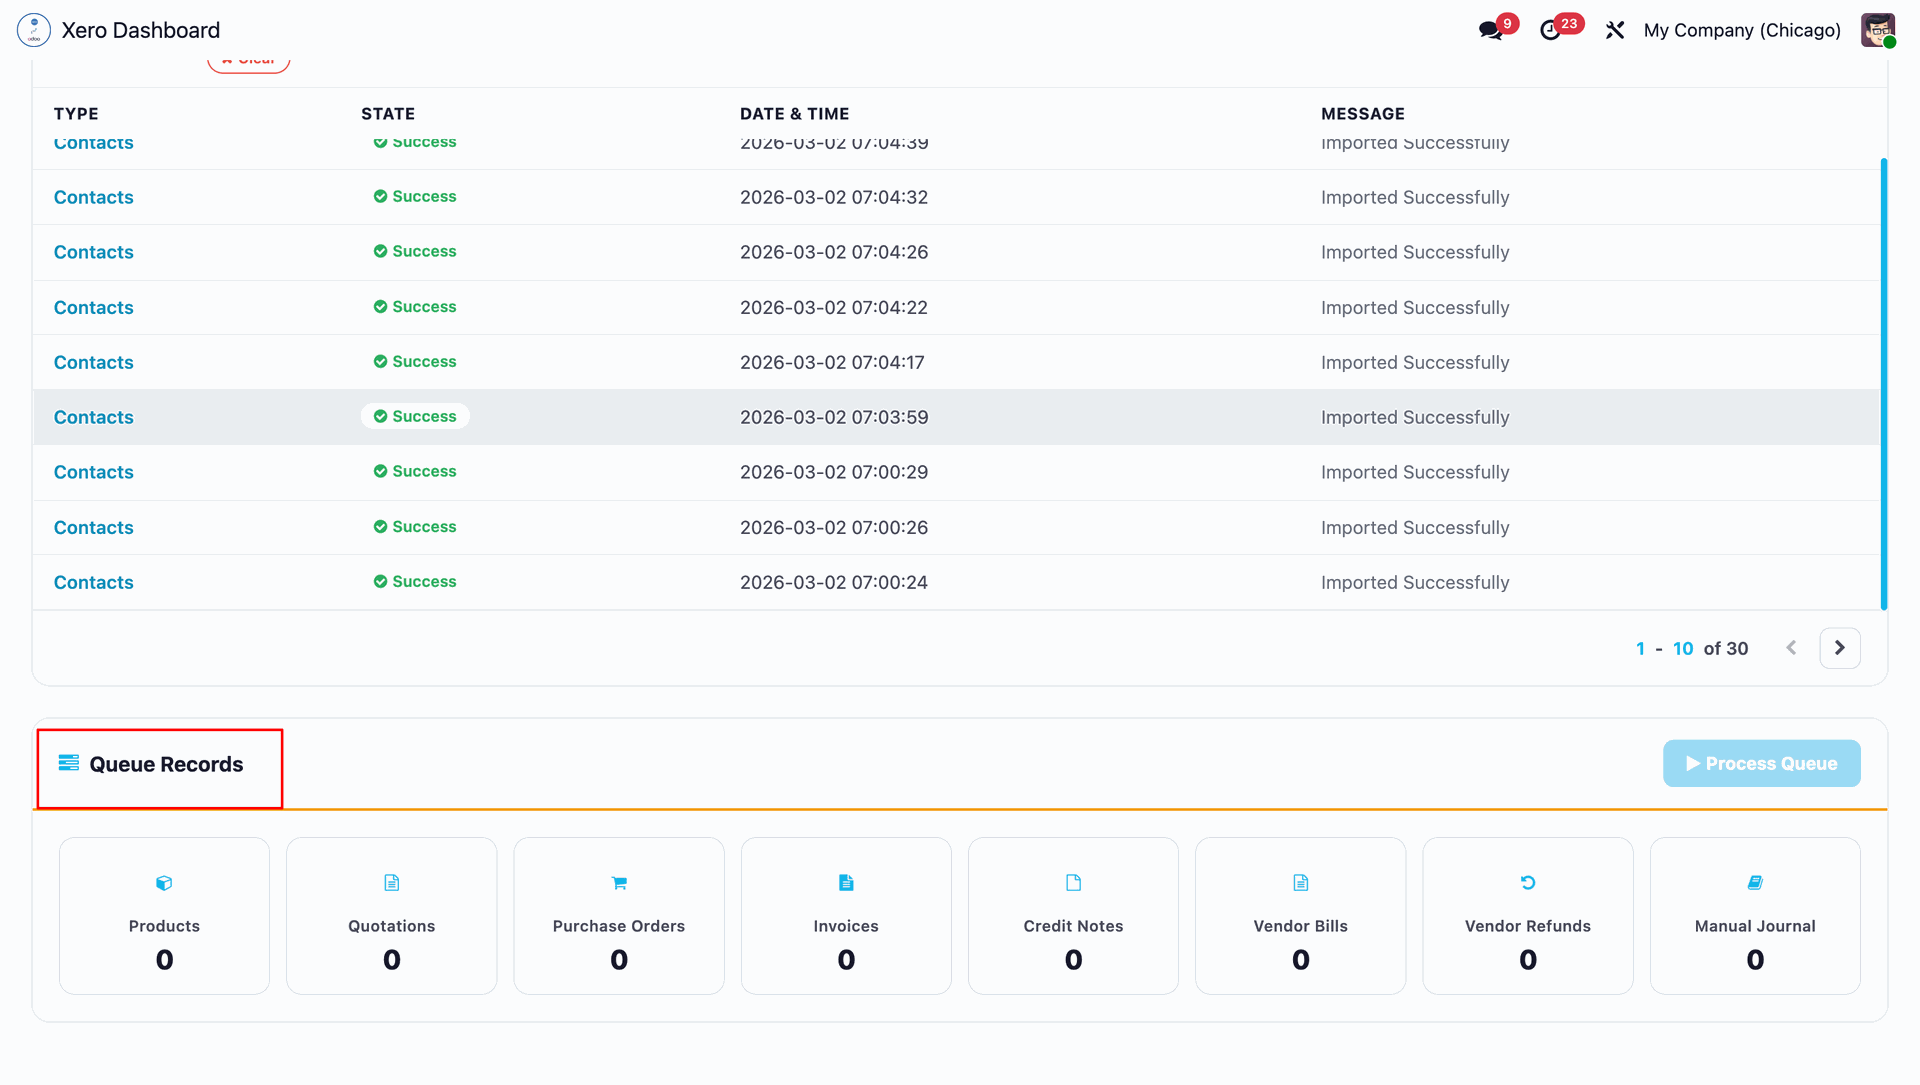Open the Invoices queue card
This screenshot has width=1920, height=1085.
846,915
